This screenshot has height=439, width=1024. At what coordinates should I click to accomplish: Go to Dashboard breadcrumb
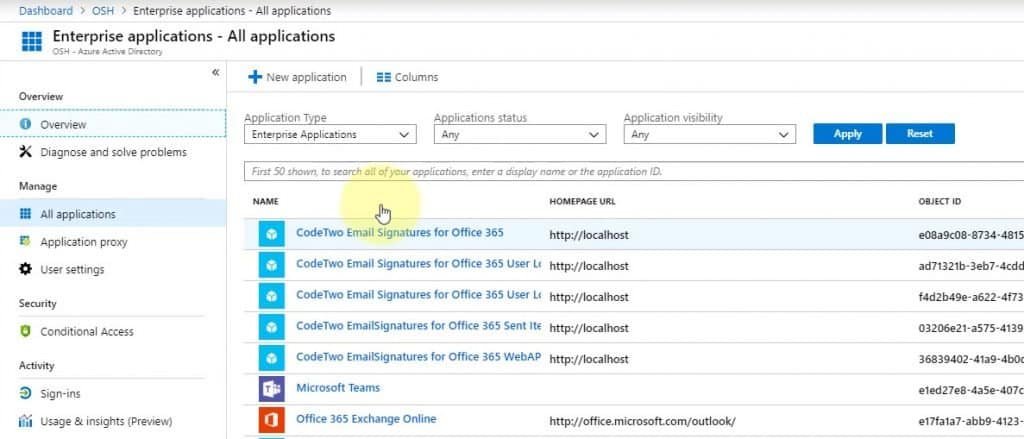pyautogui.click(x=46, y=10)
